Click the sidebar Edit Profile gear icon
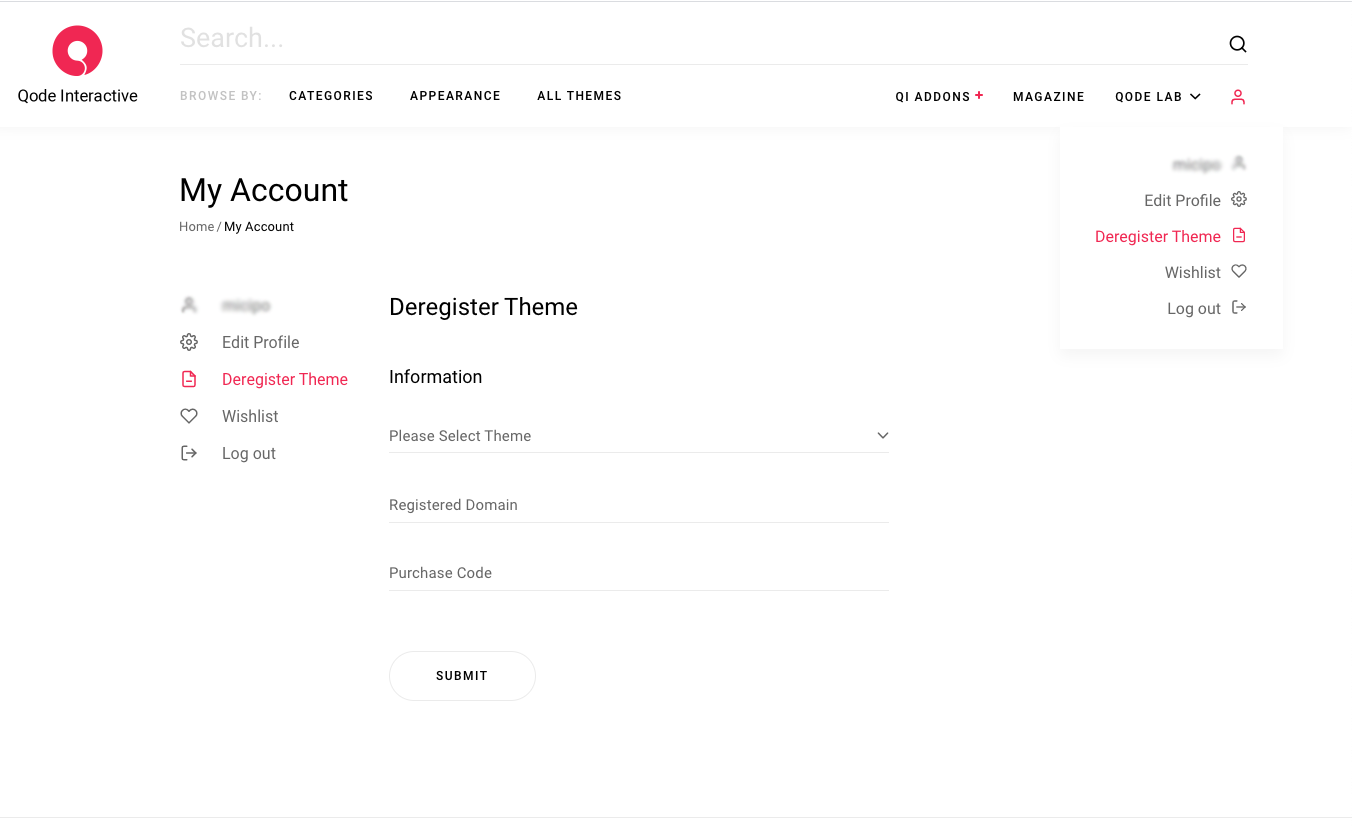This screenshot has width=1352, height=837. click(x=189, y=342)
